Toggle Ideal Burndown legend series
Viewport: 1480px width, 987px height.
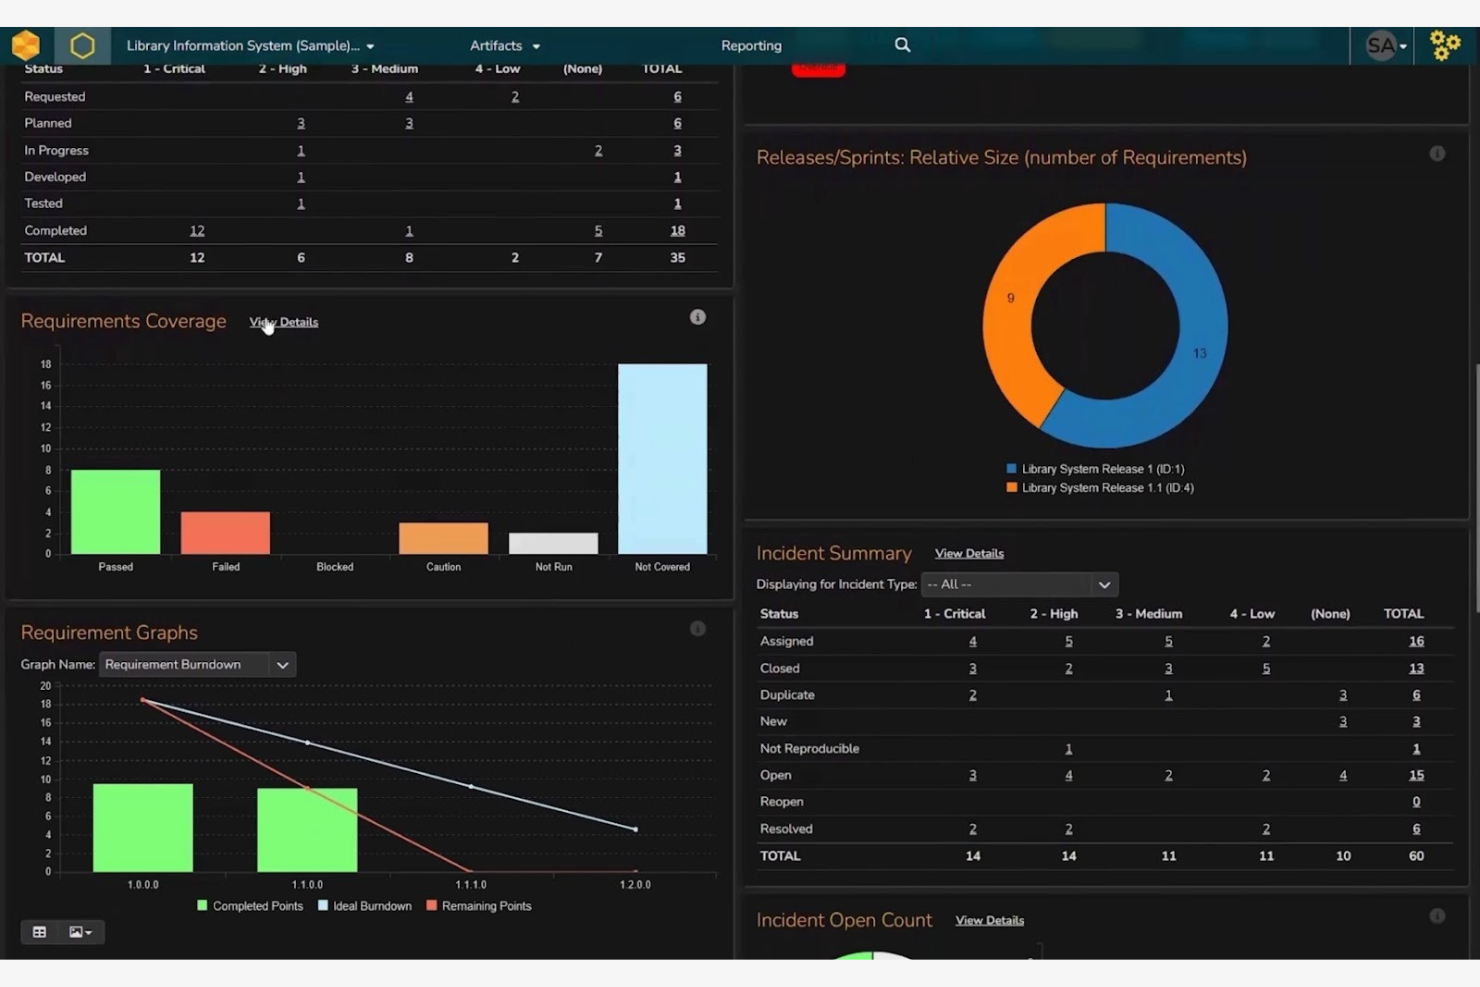click(364, 906)
